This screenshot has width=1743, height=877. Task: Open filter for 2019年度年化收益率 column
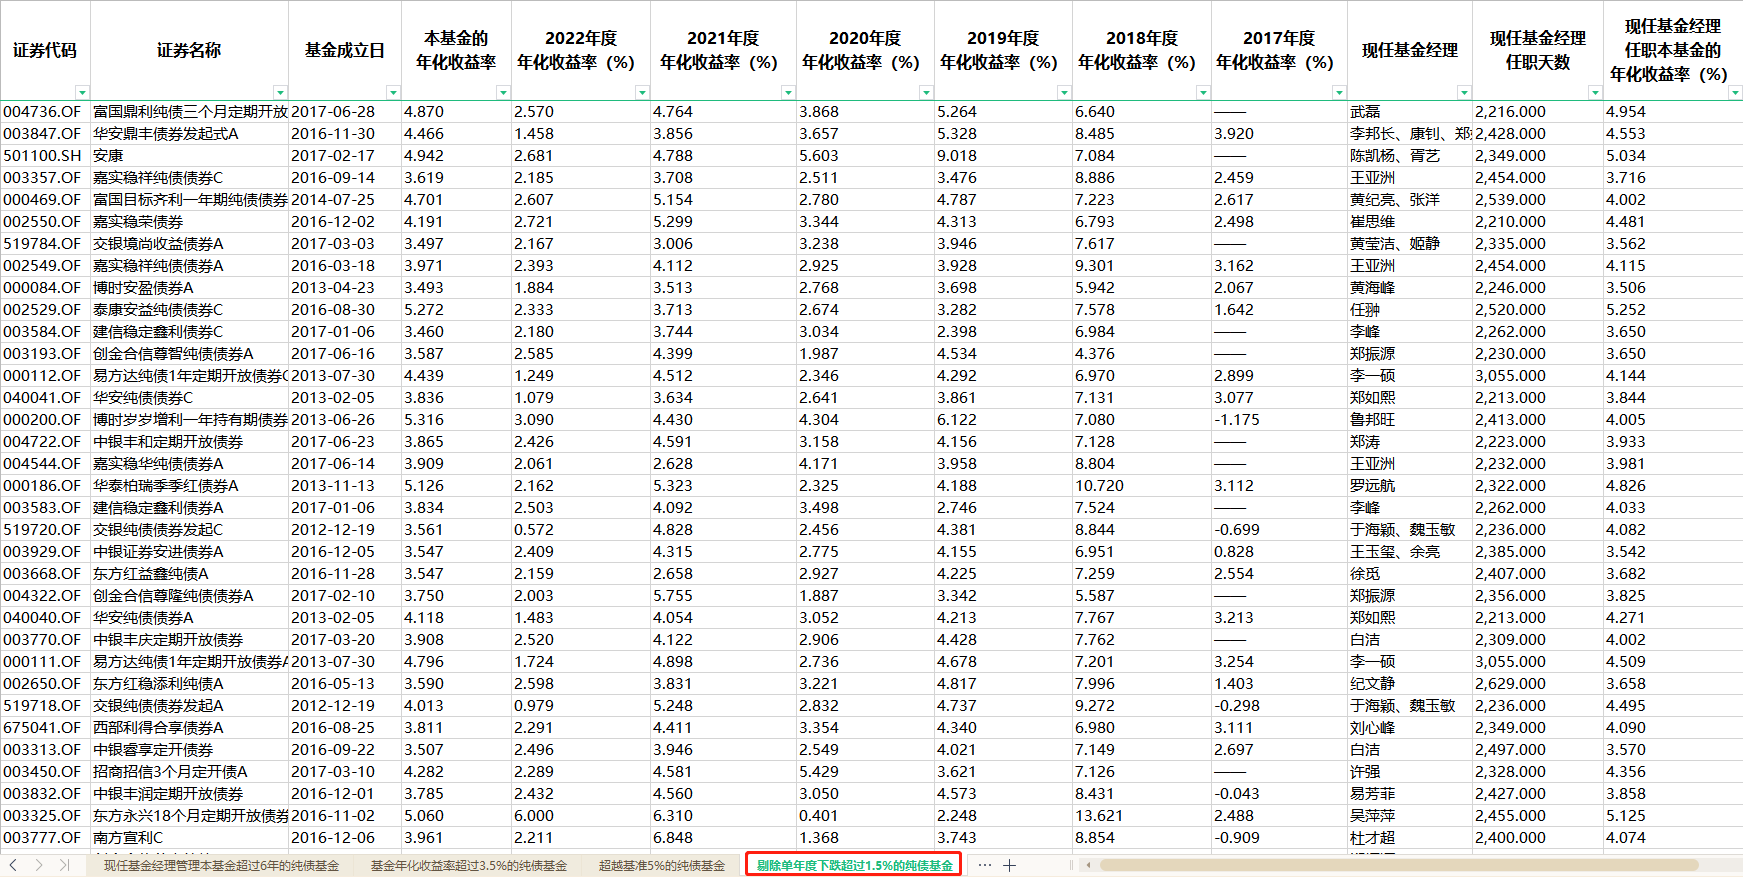pos(1064,93)
